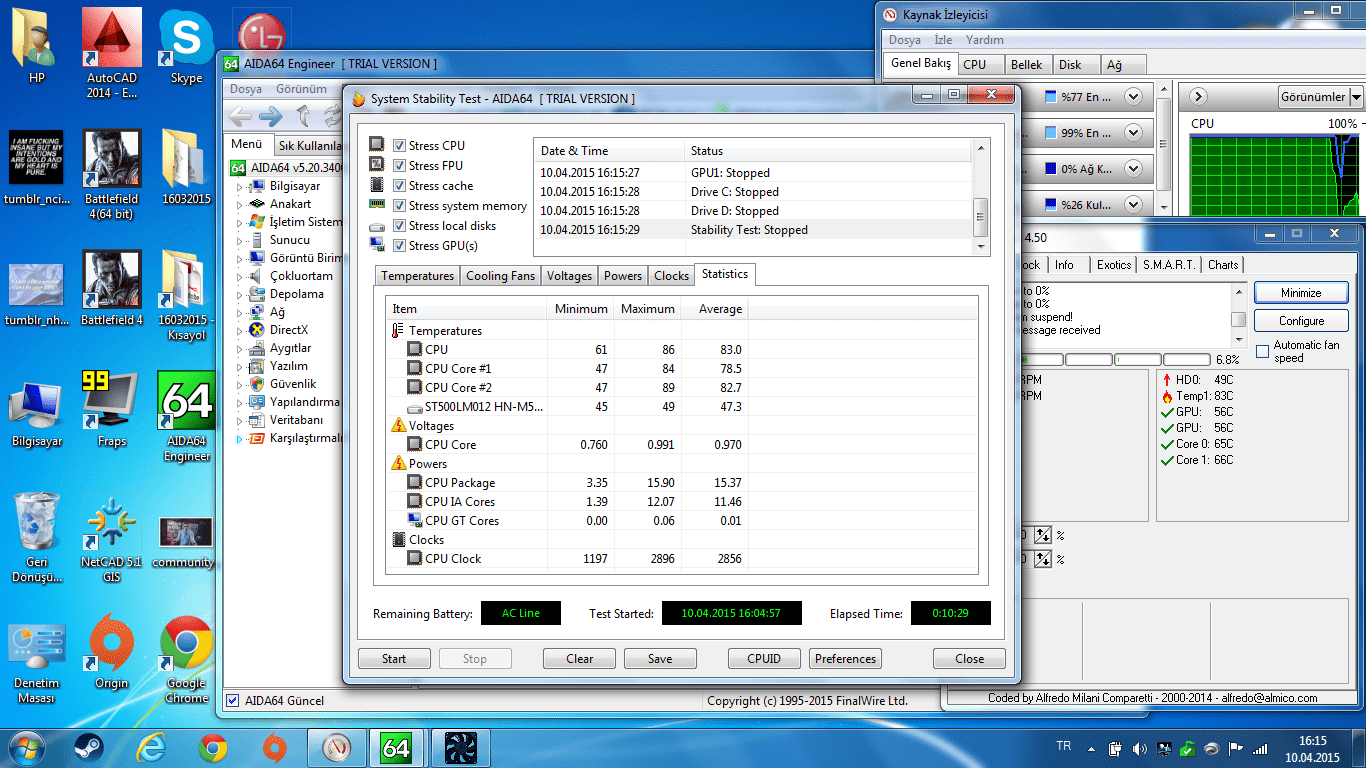Select the Google Chrome desktop shortcut
1366x768 pixels.
tap(186, 660)
